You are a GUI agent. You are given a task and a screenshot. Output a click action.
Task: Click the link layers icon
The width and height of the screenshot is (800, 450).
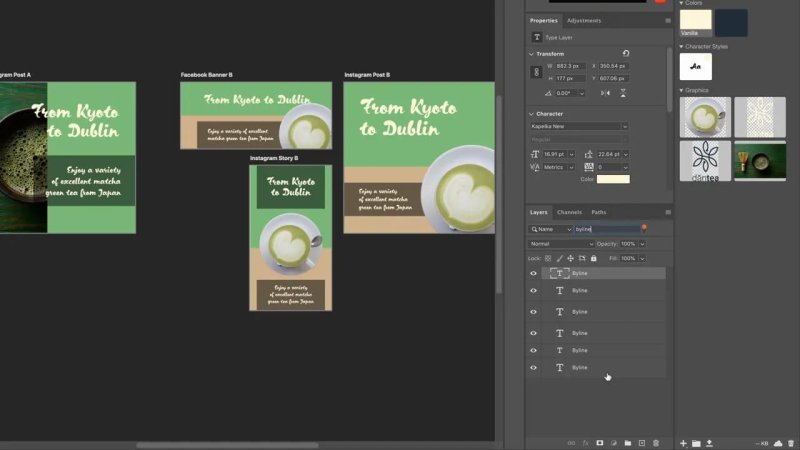571,443
